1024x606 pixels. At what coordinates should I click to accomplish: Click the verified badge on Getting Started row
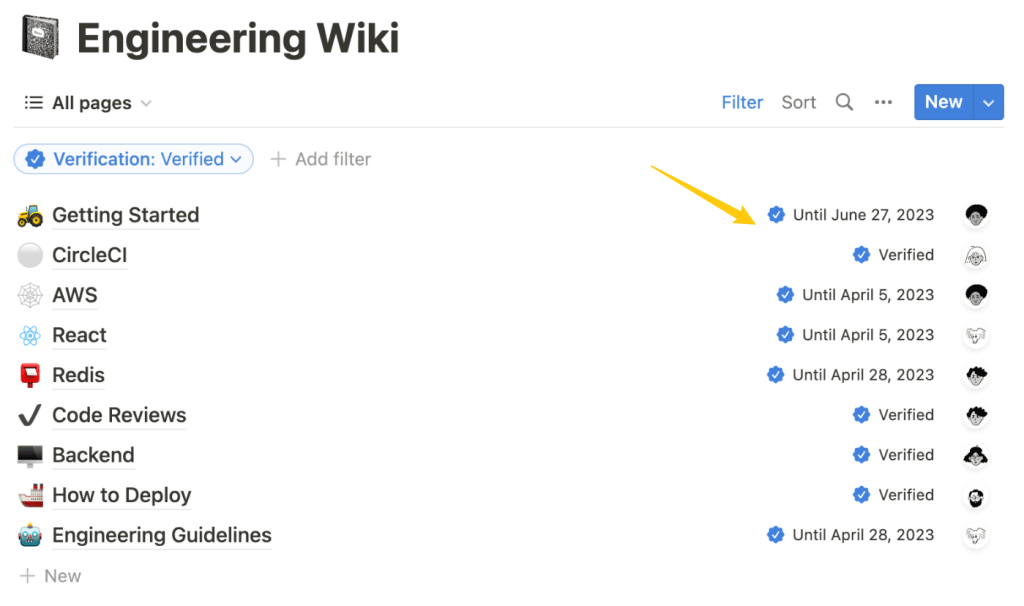pos(776,215)
